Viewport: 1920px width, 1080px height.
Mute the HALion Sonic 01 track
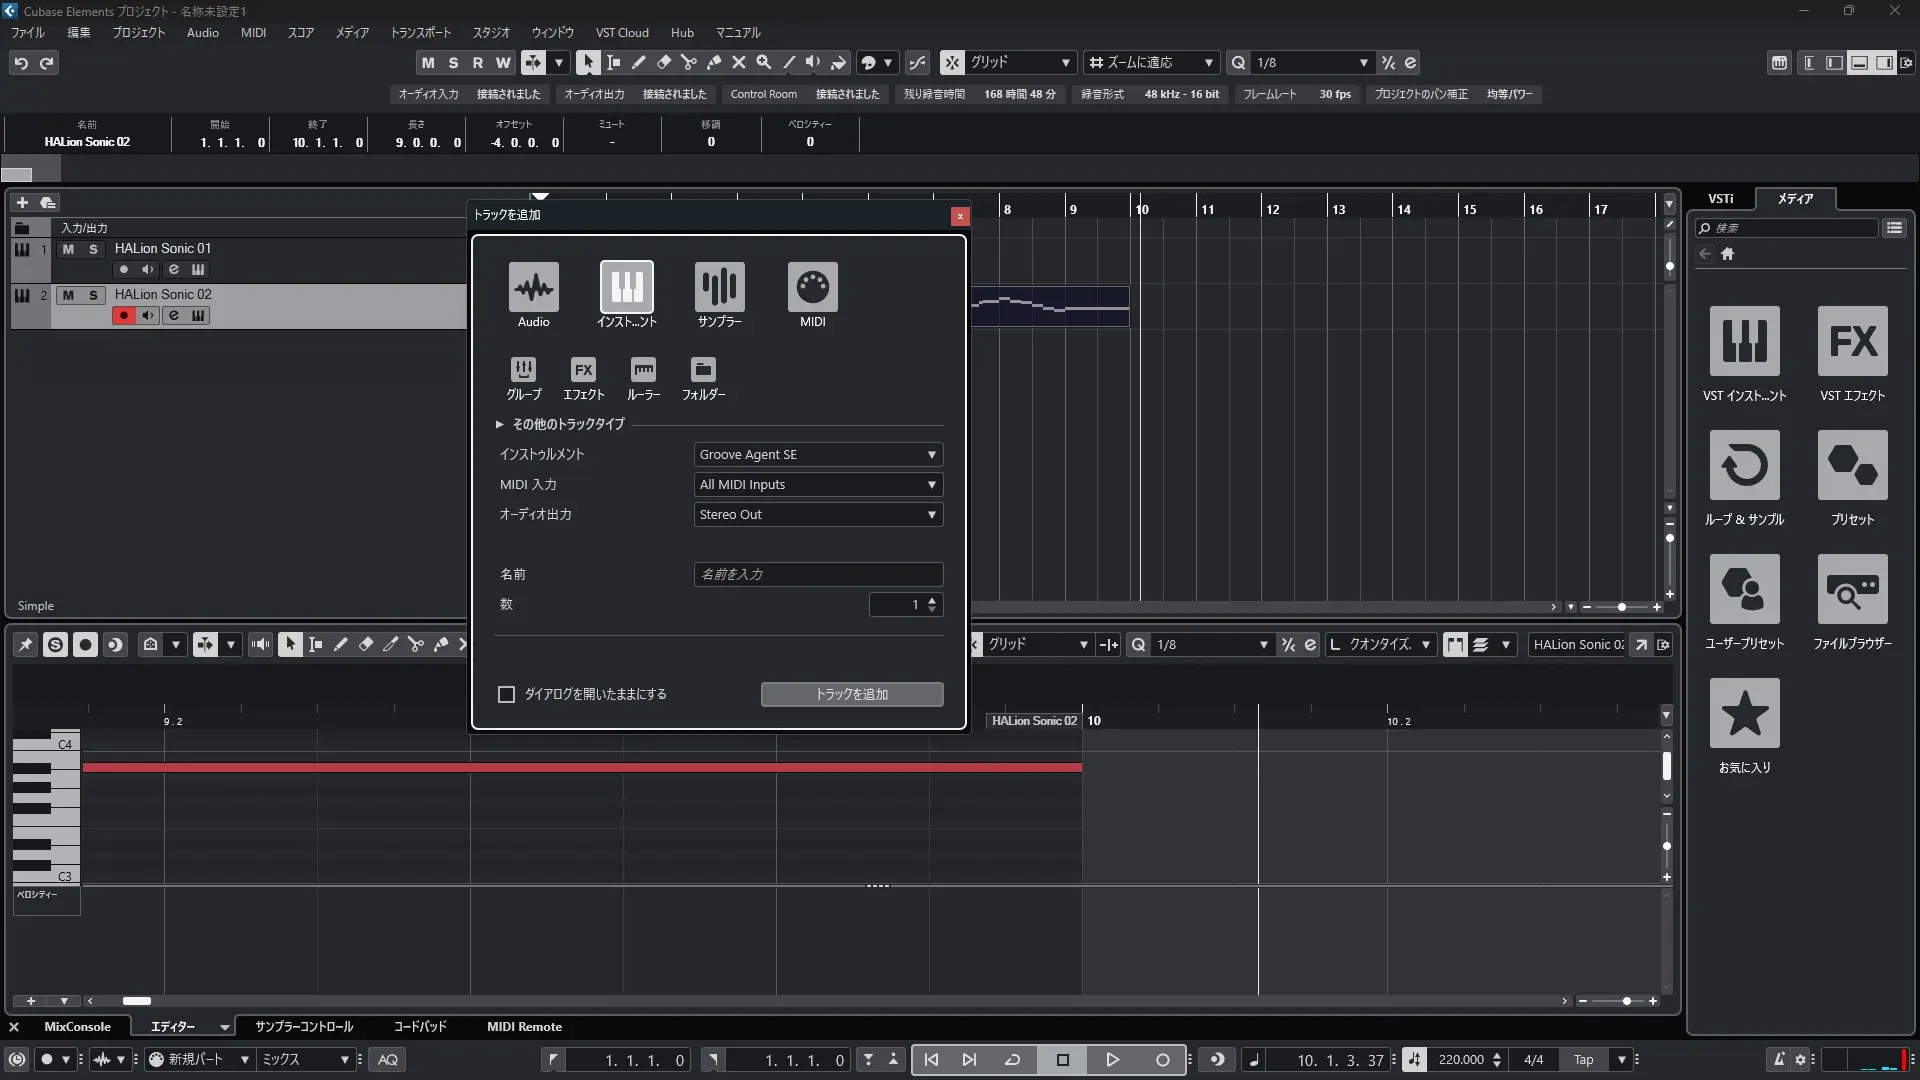[68, 249]
